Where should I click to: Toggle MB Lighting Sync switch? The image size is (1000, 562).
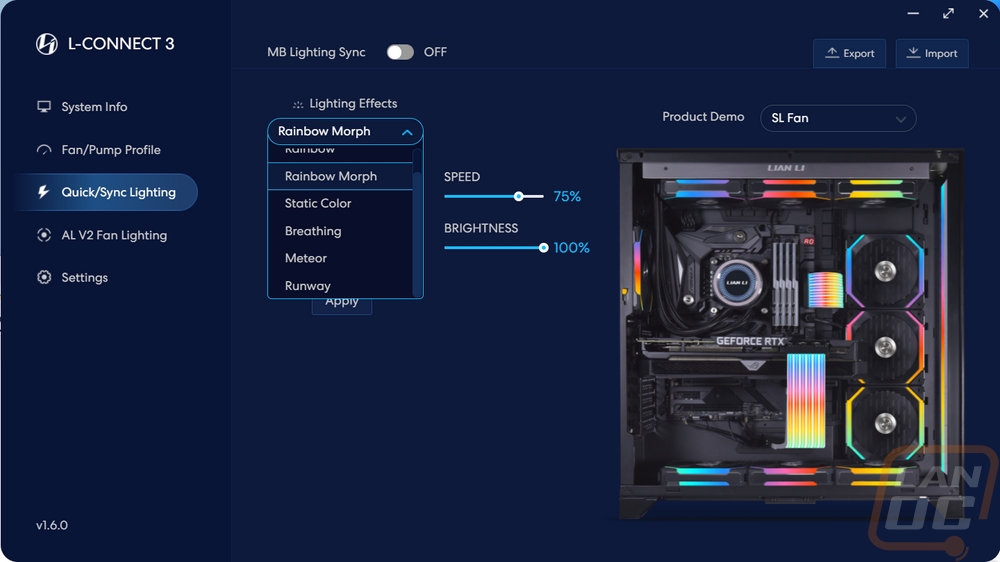coord(400,52)
